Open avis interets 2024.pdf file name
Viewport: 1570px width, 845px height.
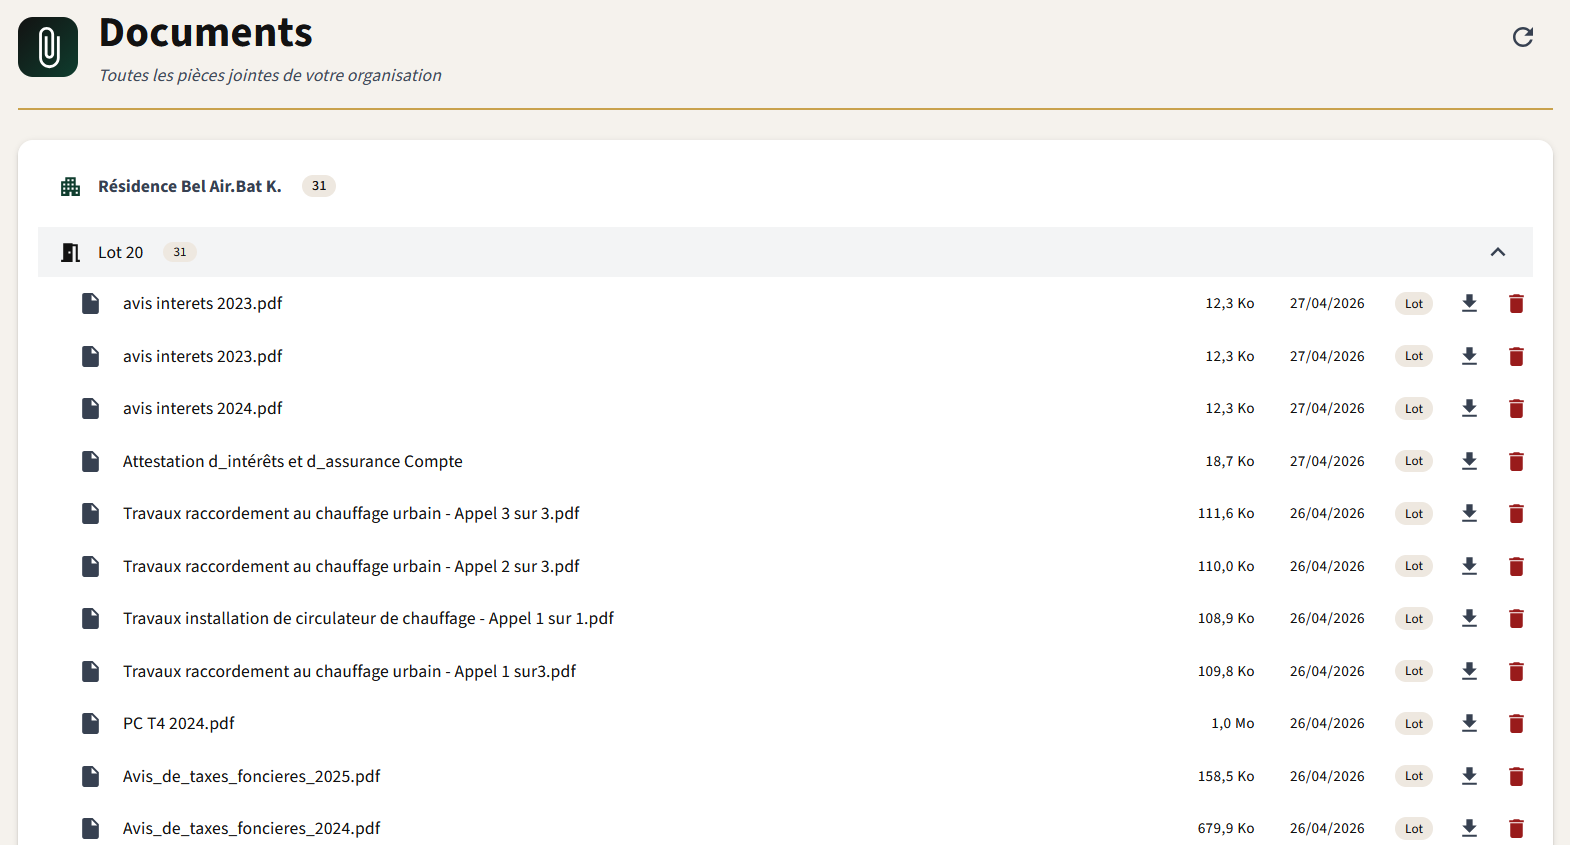pos(202,408)
